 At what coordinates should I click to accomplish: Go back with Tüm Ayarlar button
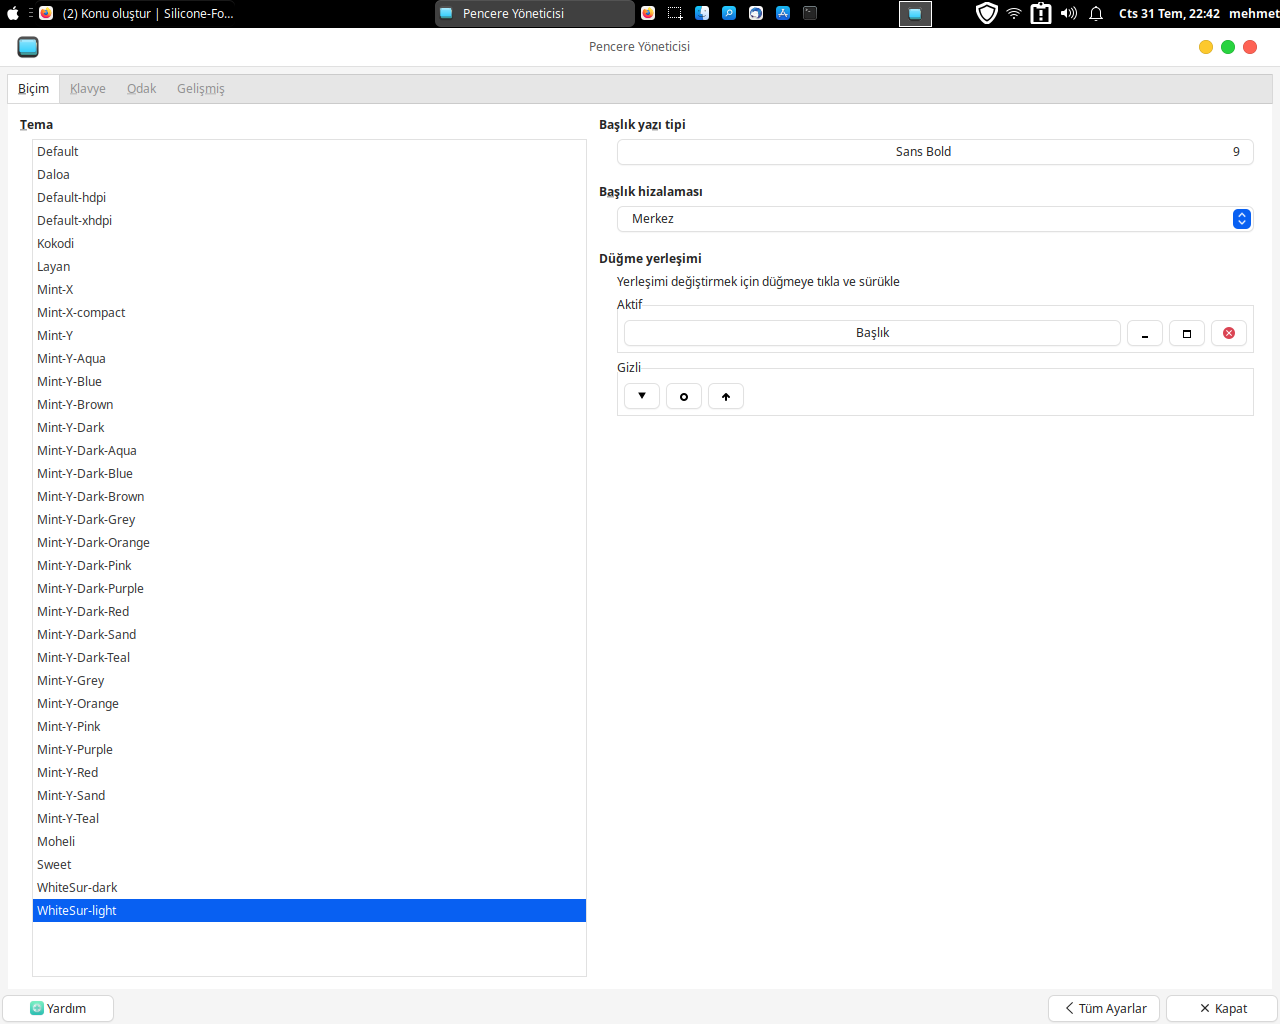[1104, 1008]
